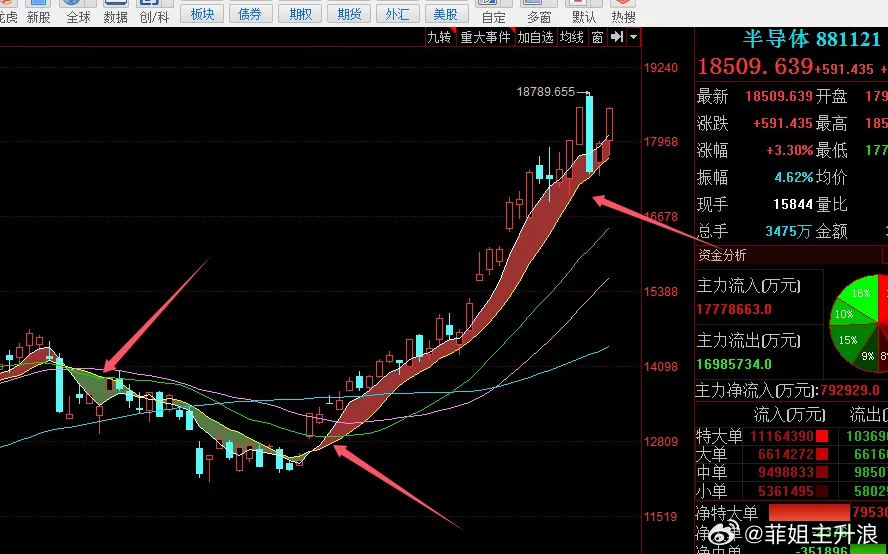Click the 11519 price axis label
888x554 pixels.
point(661,517)
